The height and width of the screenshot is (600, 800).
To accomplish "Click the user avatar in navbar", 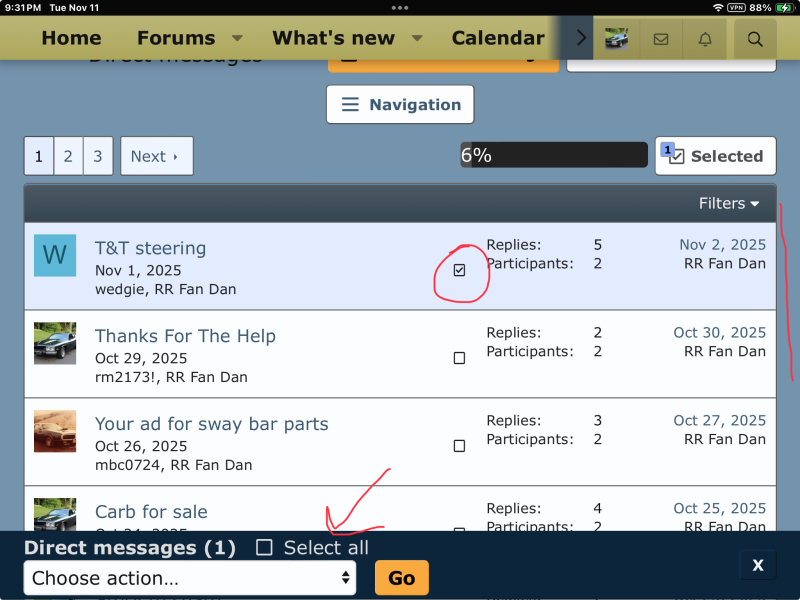I will (616, 39).
